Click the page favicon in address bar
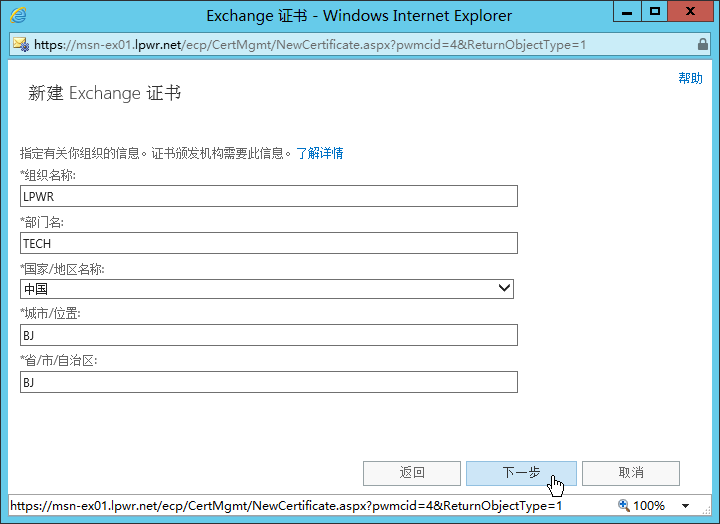This screenshot has height=524, width=720. click(x=21, y=45)
